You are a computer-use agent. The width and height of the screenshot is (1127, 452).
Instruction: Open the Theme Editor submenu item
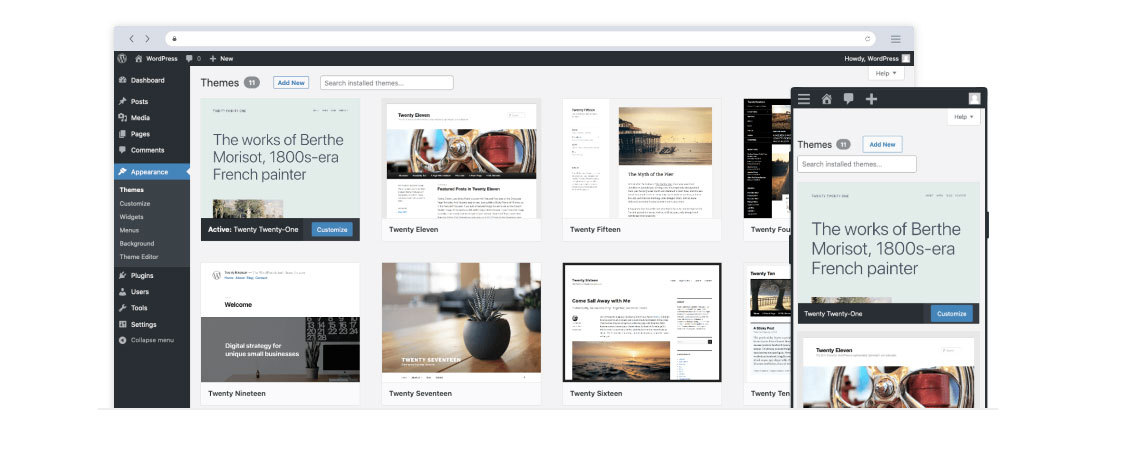click(x=139, y=257)
